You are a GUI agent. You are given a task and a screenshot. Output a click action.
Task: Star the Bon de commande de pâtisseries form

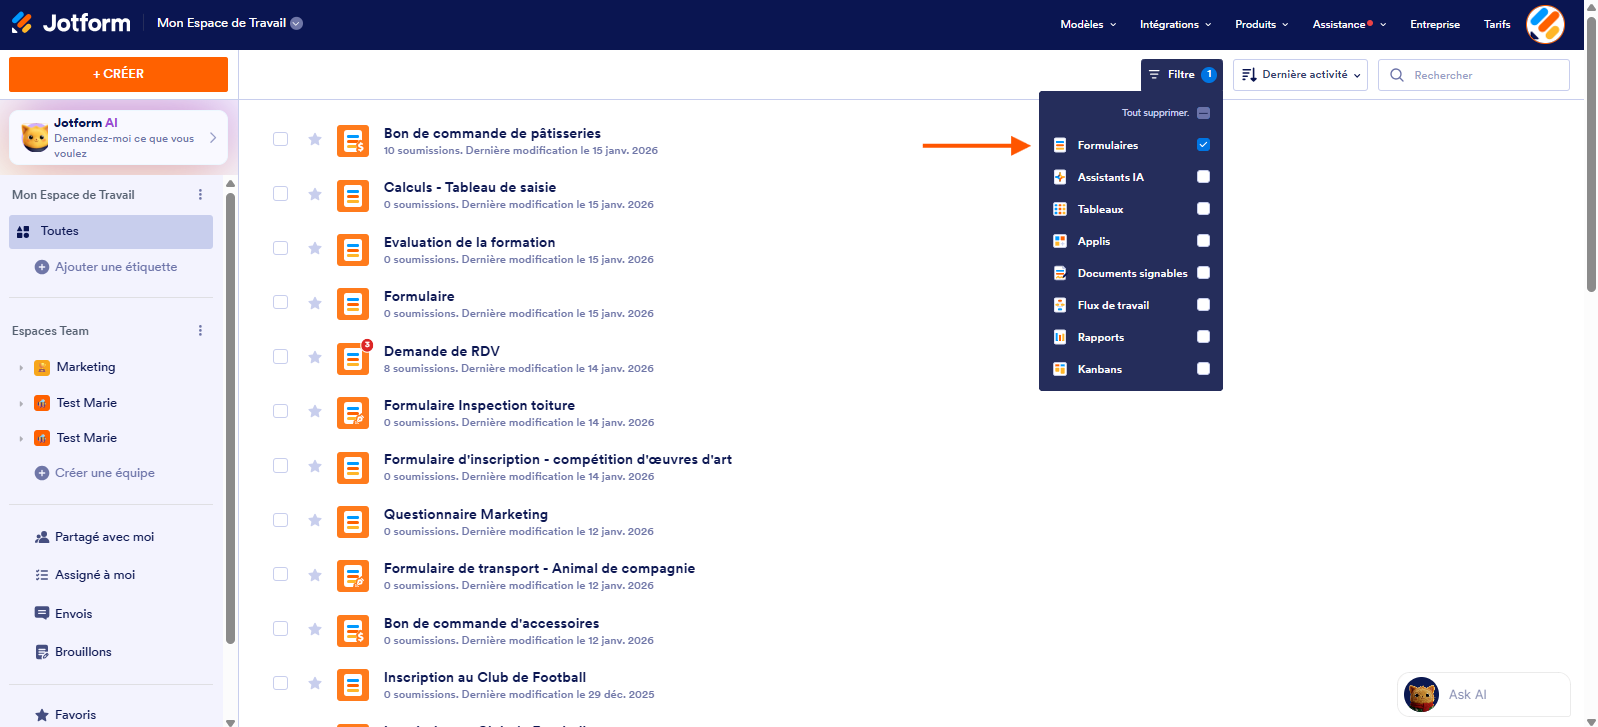[x=315, y=139]
